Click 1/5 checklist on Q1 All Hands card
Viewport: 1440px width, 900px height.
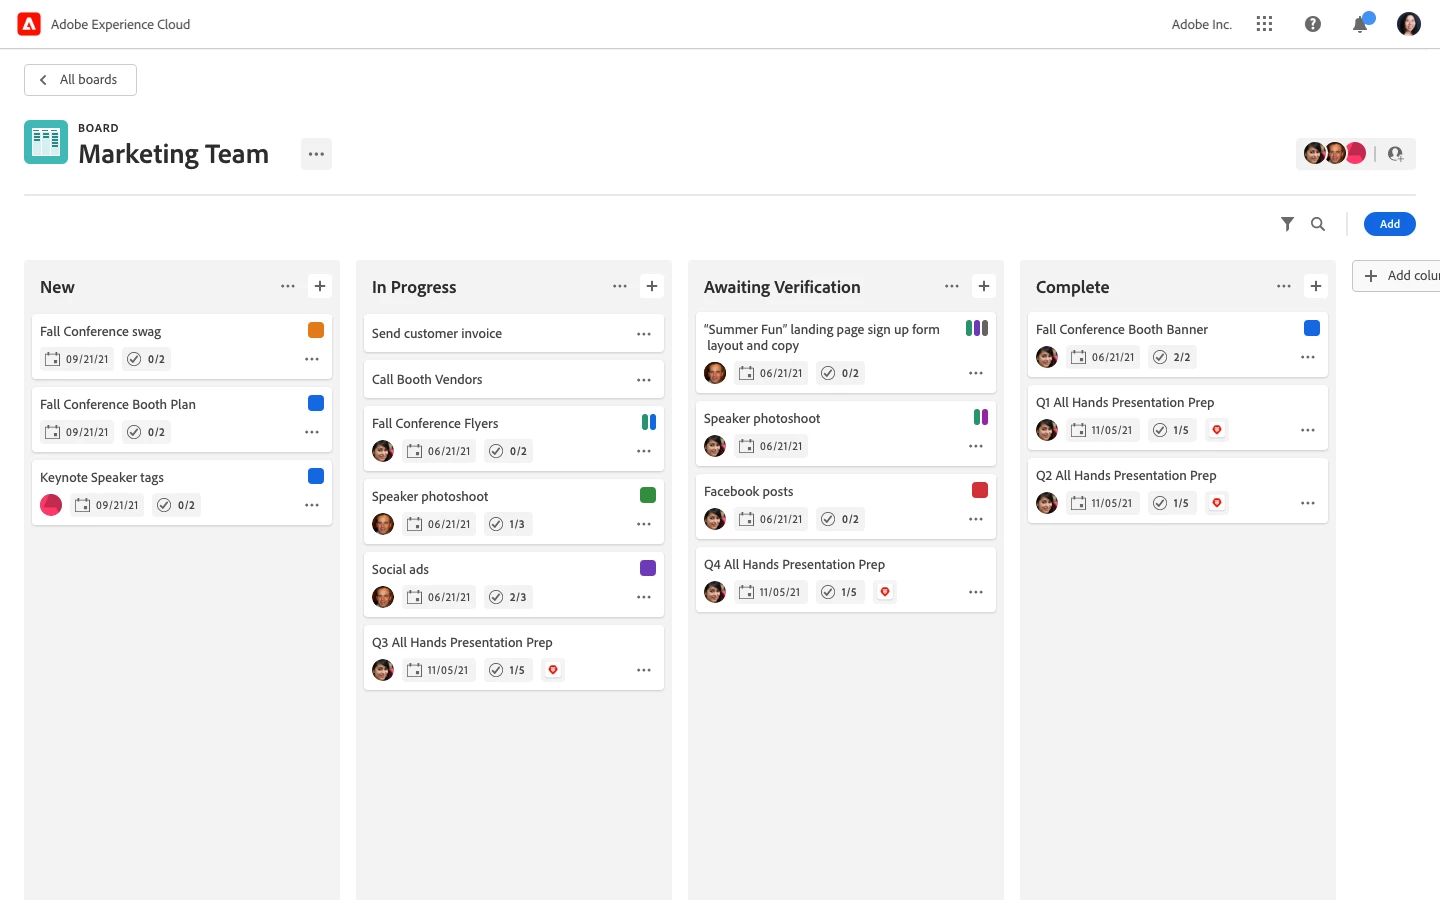1171,430
